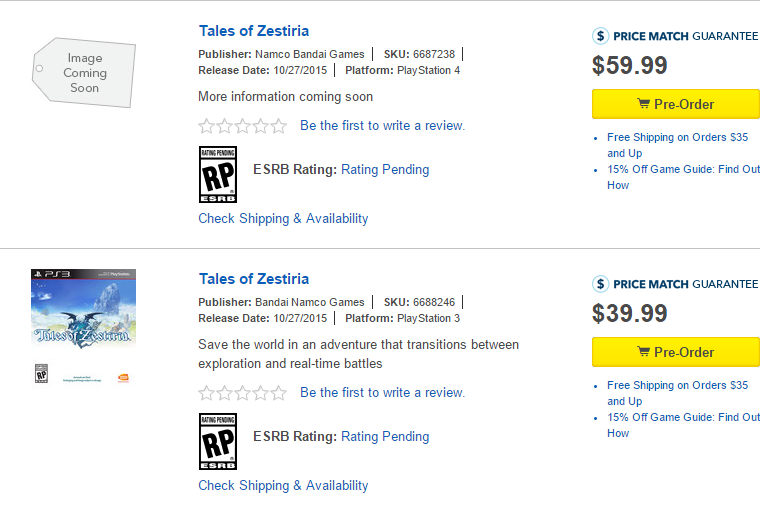The image size is (775, 515).
Task: Rate the PlayStation 4 game using the stars
Action: (x=242, y=126)
